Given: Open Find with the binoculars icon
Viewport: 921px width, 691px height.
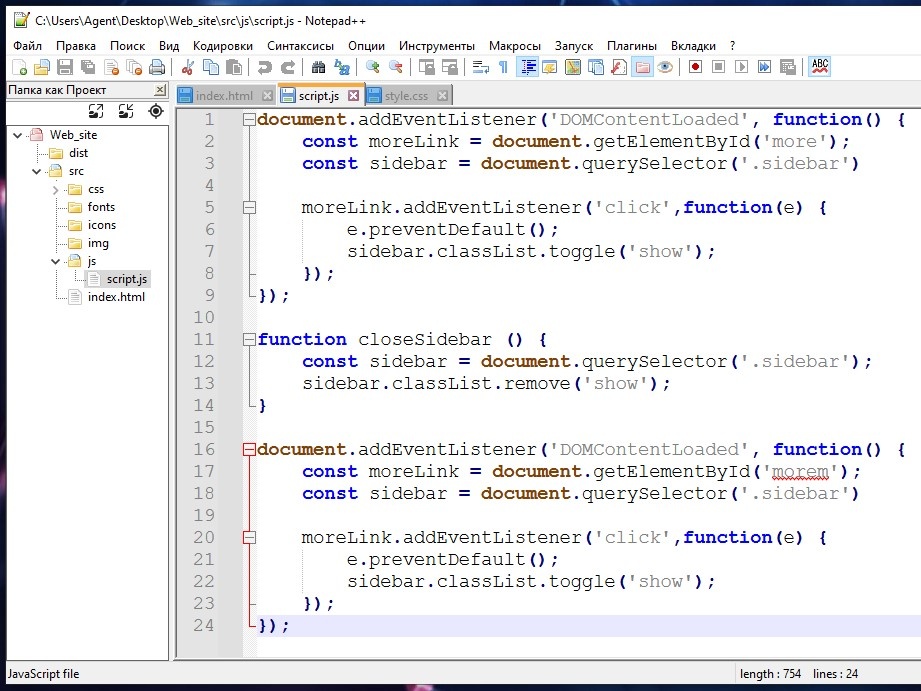Looking at the screenshot, I should (318, 67).
